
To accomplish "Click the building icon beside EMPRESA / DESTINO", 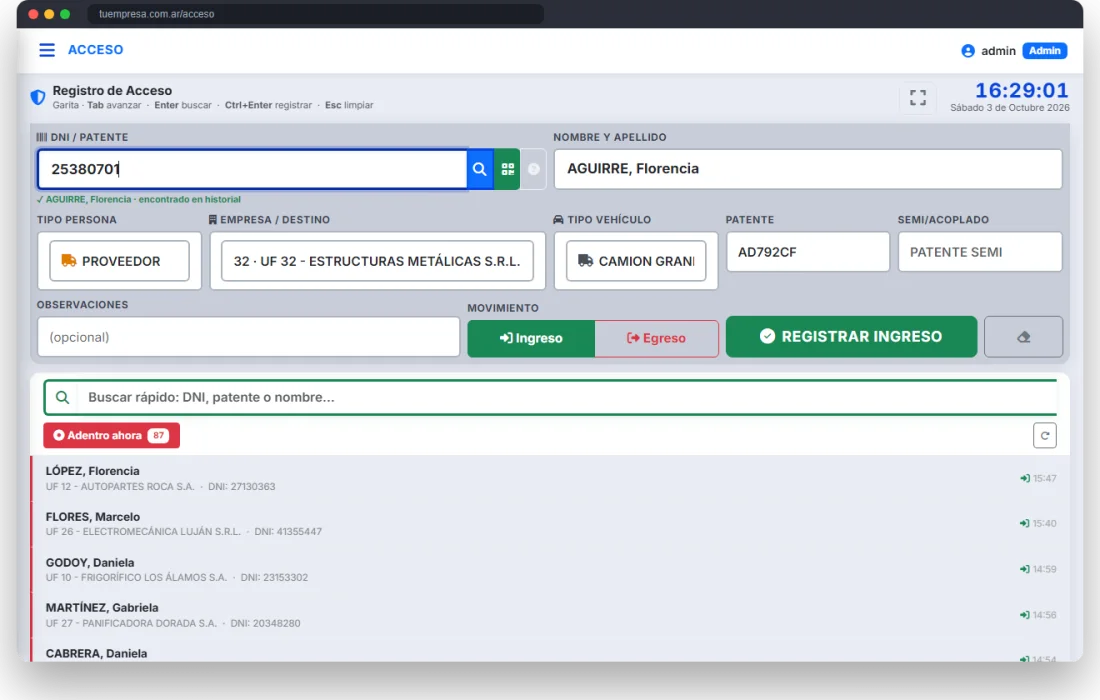I will pyautogui.click(x=213, y=220).
